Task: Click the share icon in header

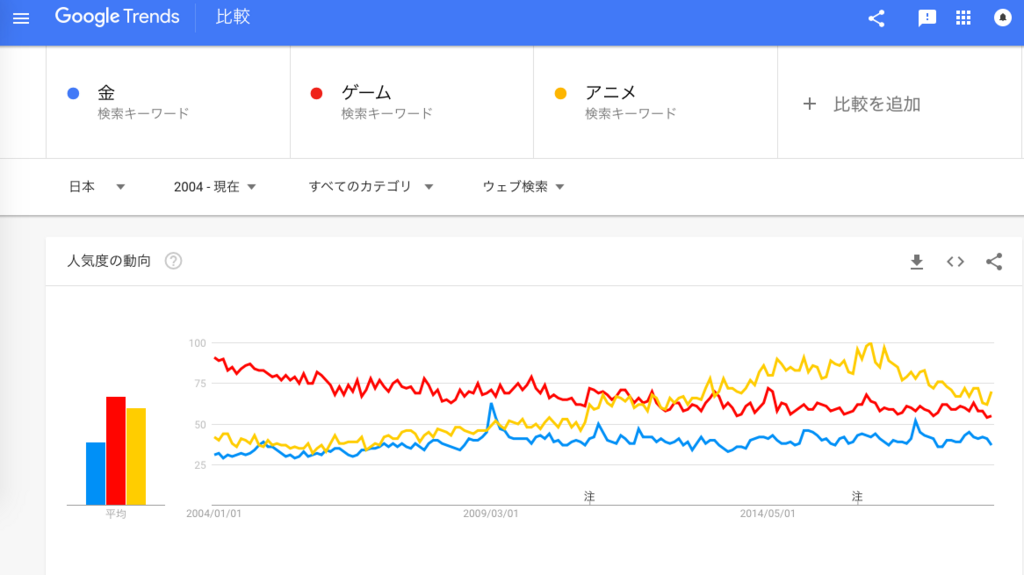Action: click(x=877, y=18)
